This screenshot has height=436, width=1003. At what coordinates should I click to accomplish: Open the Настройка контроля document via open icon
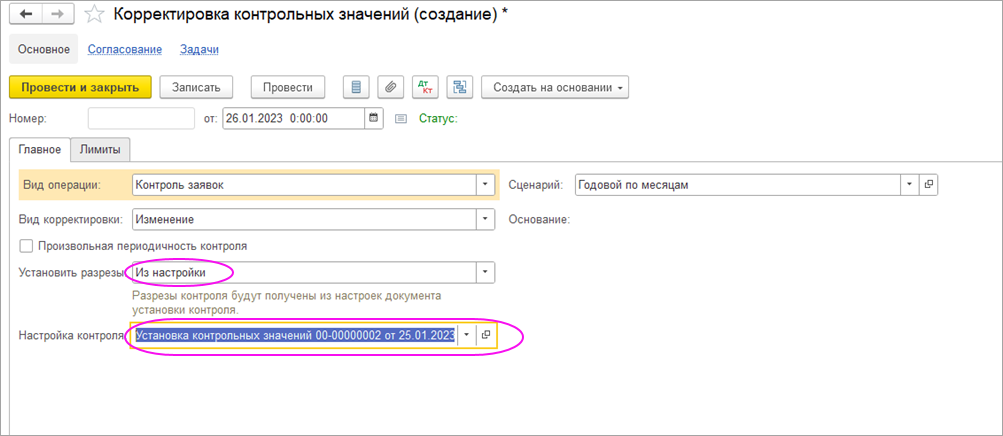coord(486,335)
